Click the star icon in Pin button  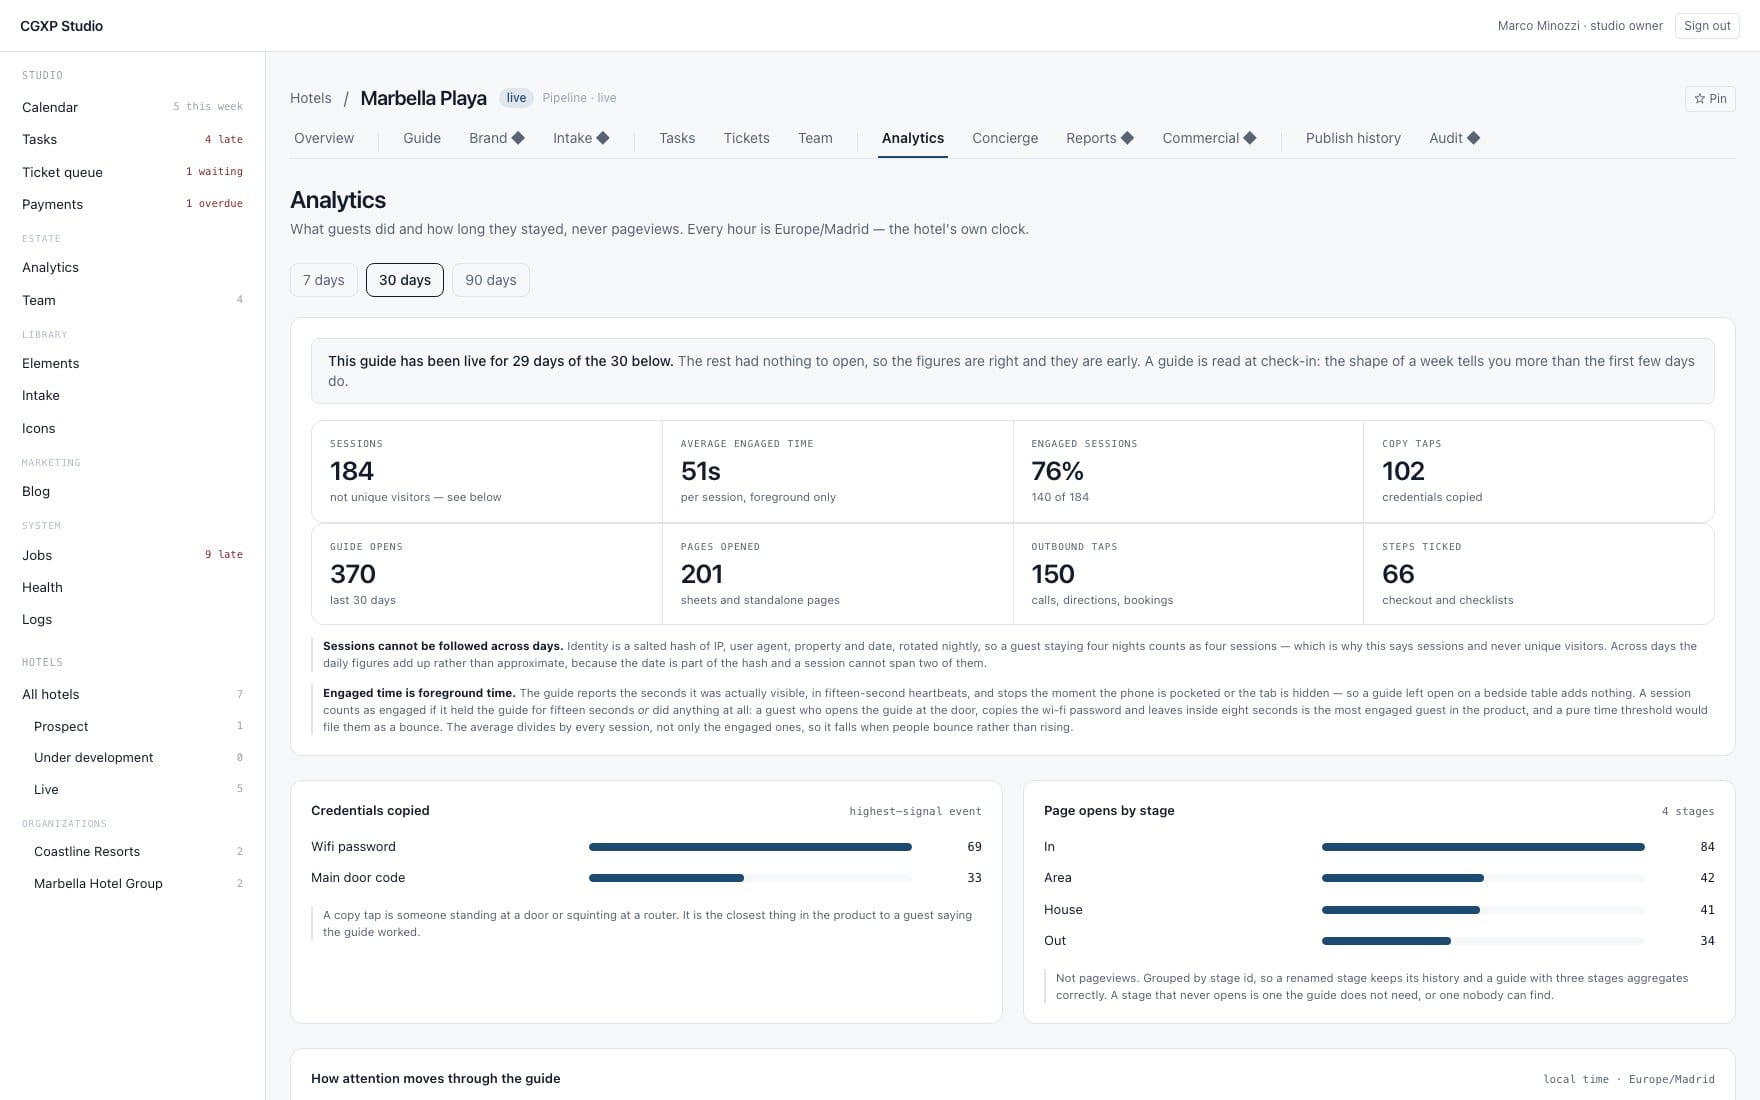[x=1699, y=99]
